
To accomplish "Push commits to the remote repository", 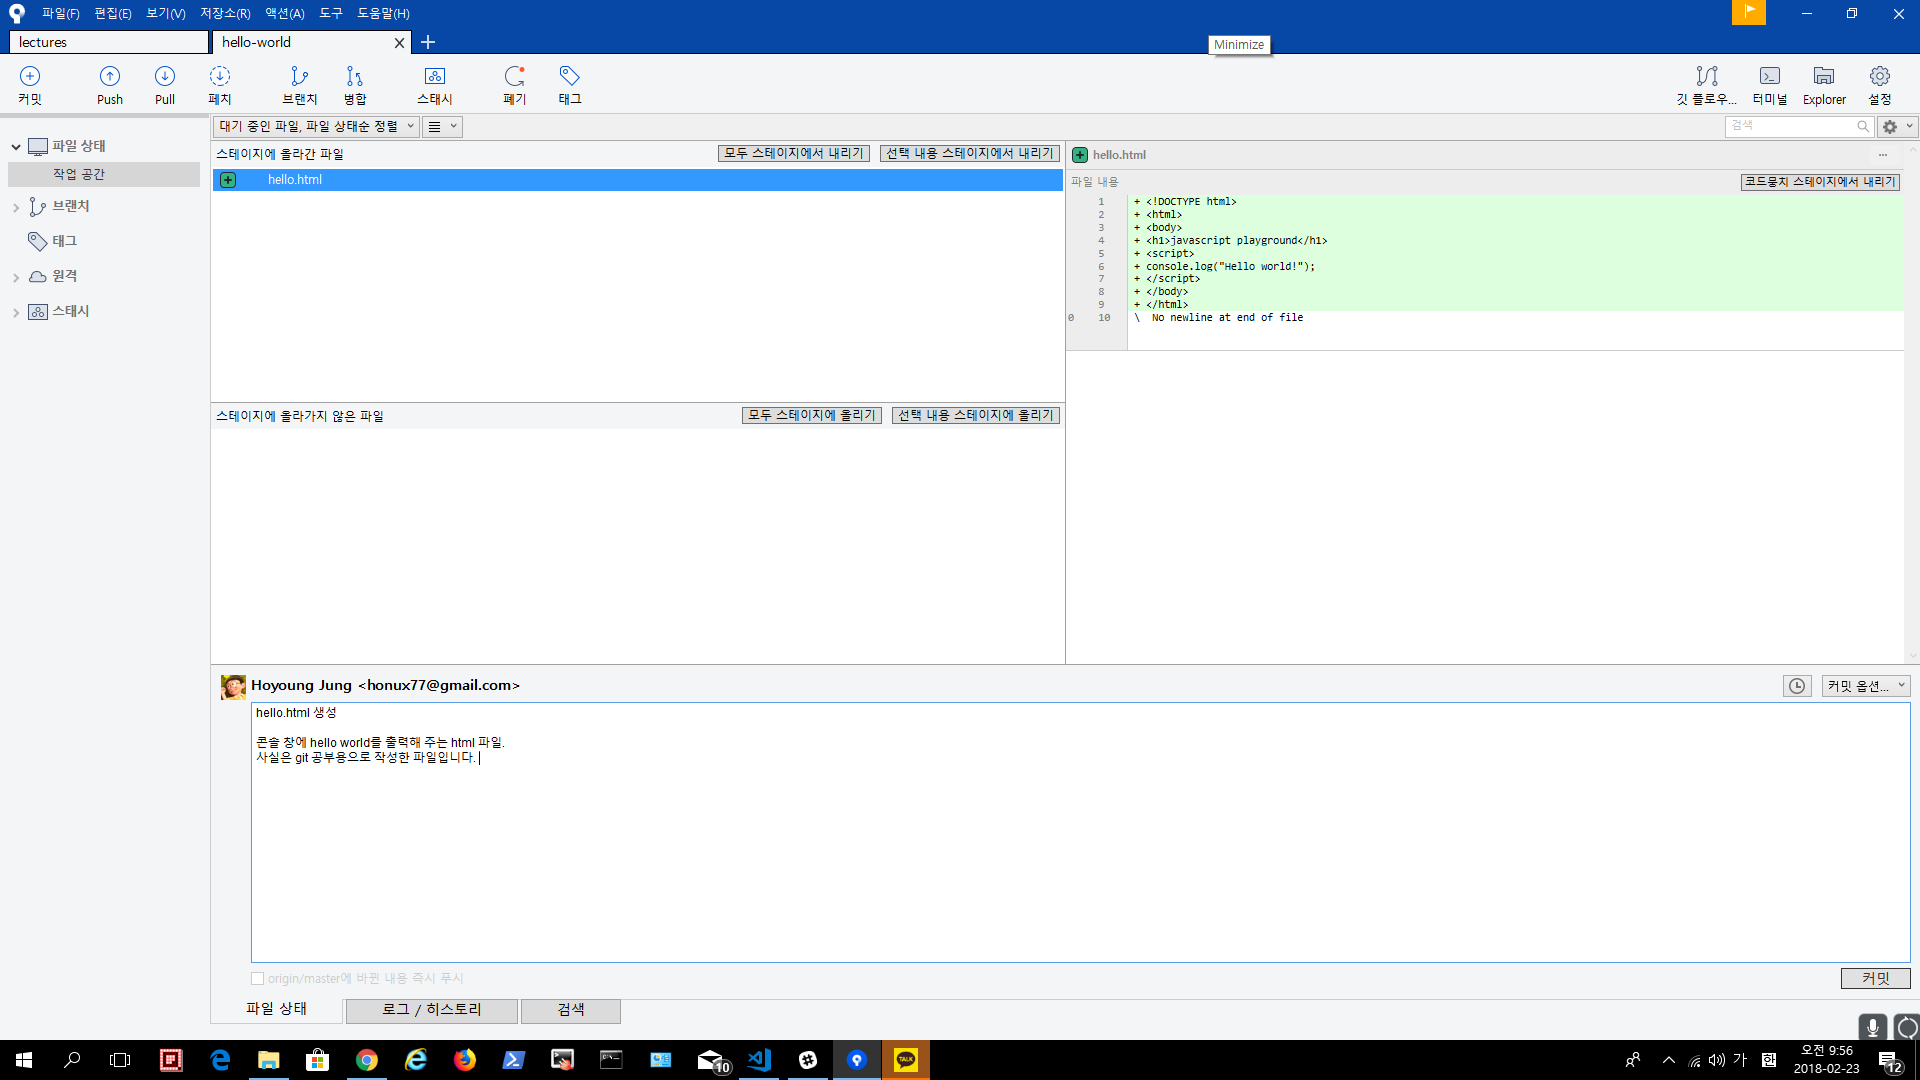I will [x=109, y=84].
